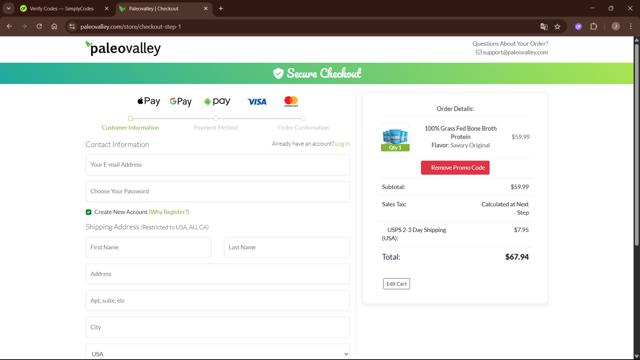Click the browser back arrow

click(x=9, y=27)
